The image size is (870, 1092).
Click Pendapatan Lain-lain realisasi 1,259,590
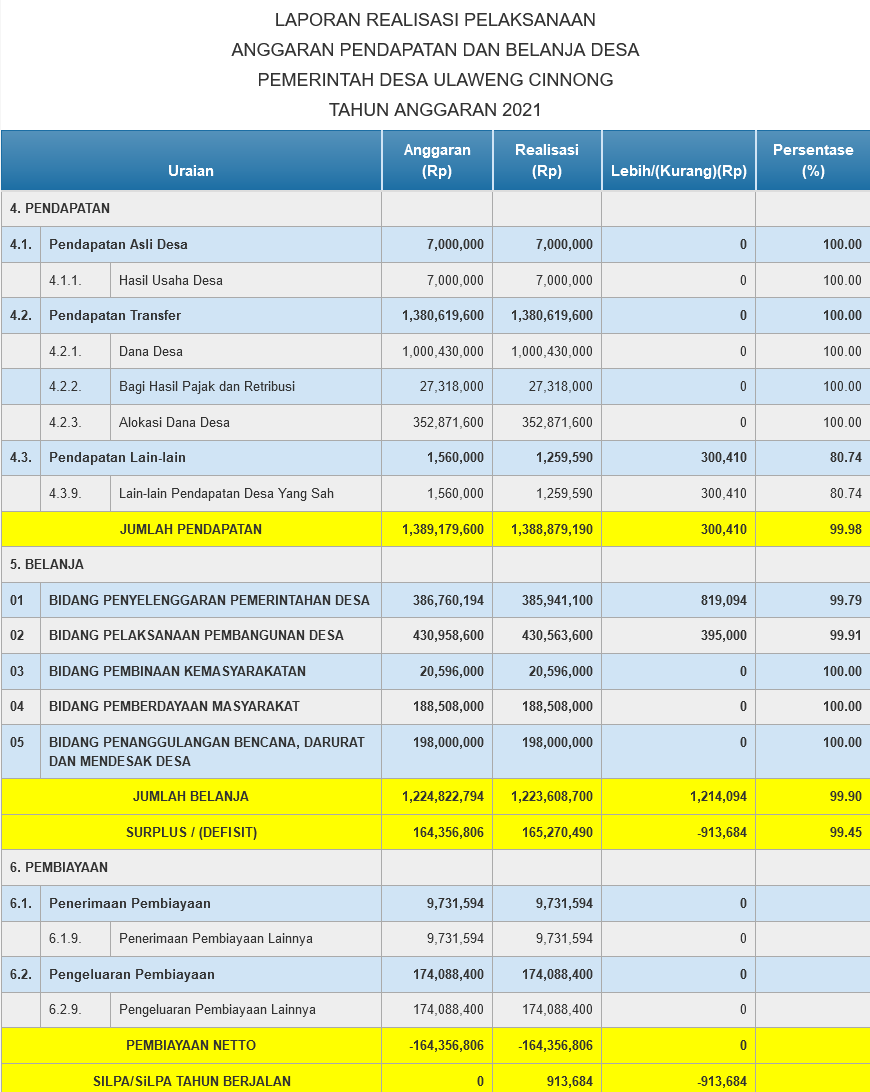pos(564,458)
